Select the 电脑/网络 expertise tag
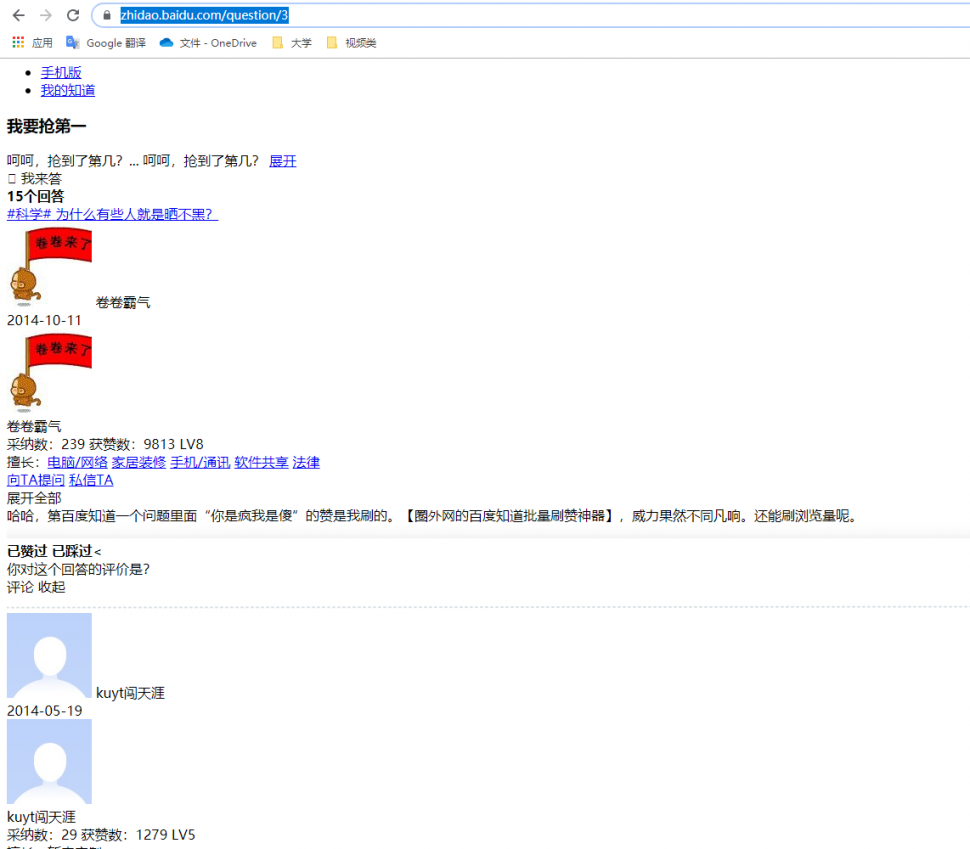Screen dimensions: 970x849 pos(77,462)
